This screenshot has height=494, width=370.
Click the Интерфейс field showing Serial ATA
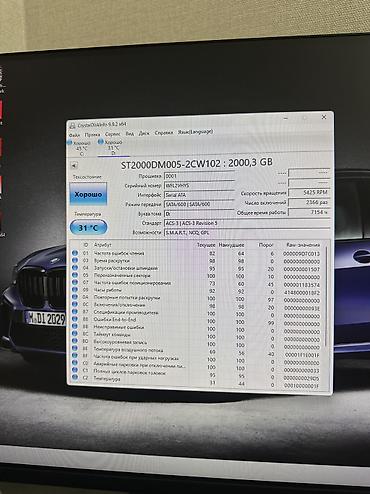pyautogui.click(x=199, y=194)
